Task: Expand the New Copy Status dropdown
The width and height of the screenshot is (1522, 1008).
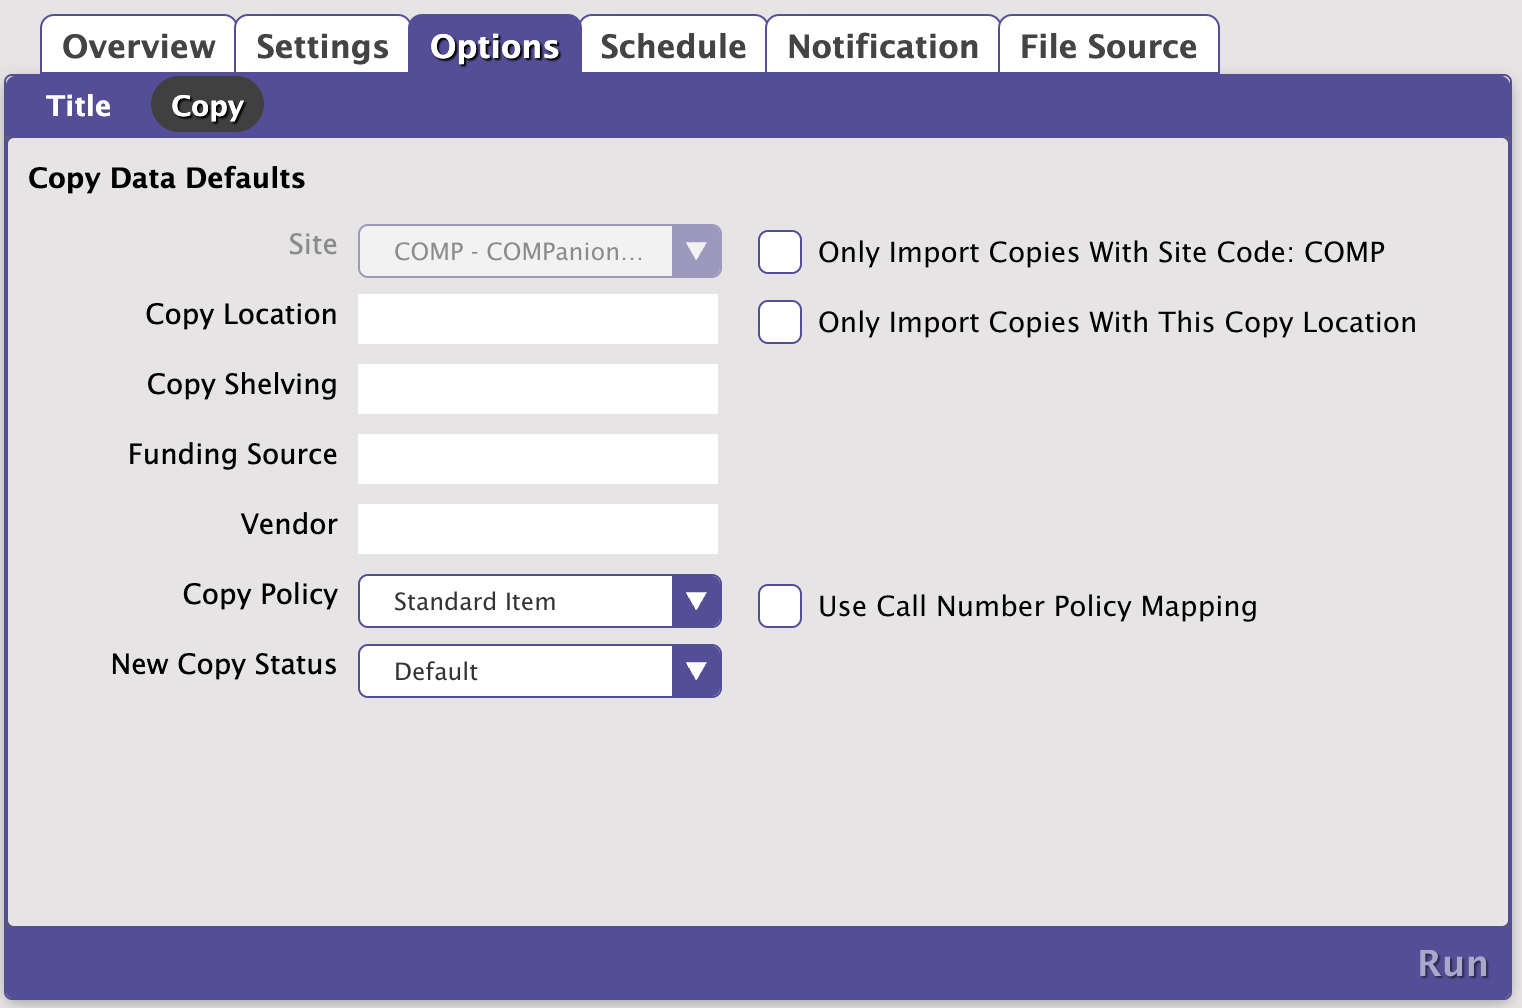Action: tap(696, 671)
